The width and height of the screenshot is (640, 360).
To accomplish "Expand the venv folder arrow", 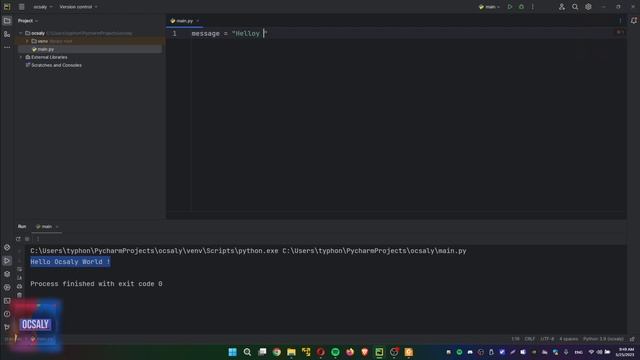I will tap(27, 41).
